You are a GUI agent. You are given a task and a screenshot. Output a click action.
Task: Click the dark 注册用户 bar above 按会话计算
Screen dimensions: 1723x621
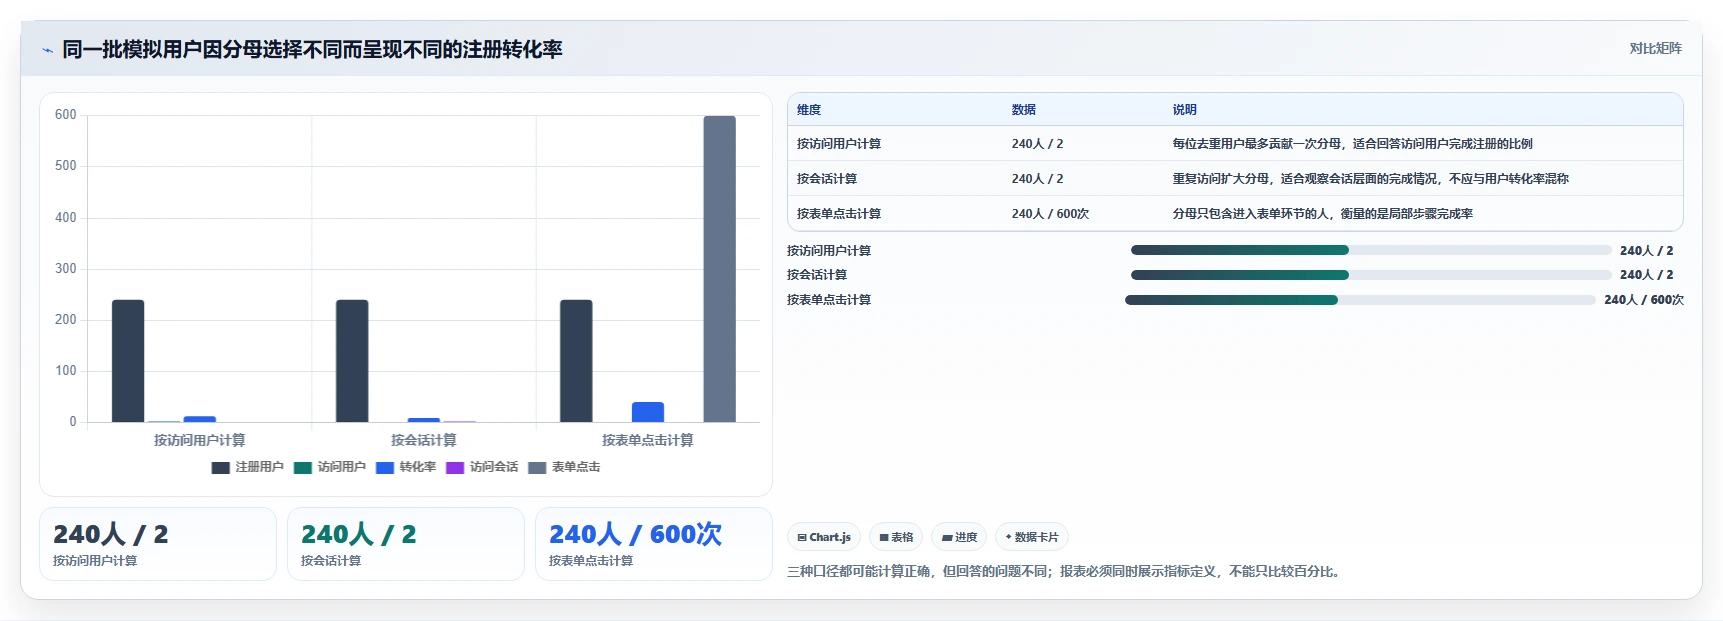point(352,361)
